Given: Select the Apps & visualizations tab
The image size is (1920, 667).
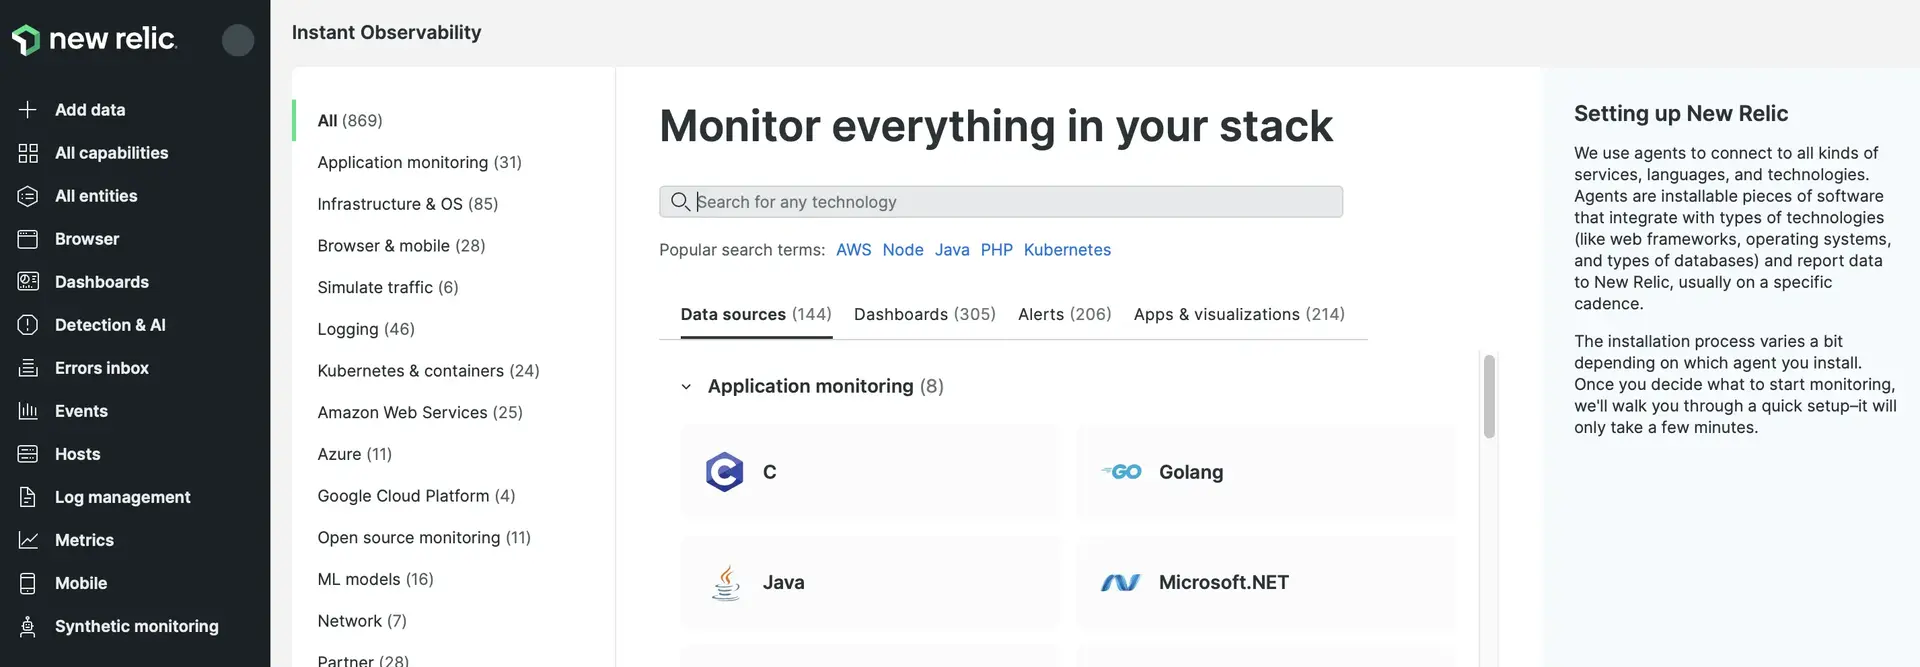Looking at the screenshot, I should coord(1238,314).
